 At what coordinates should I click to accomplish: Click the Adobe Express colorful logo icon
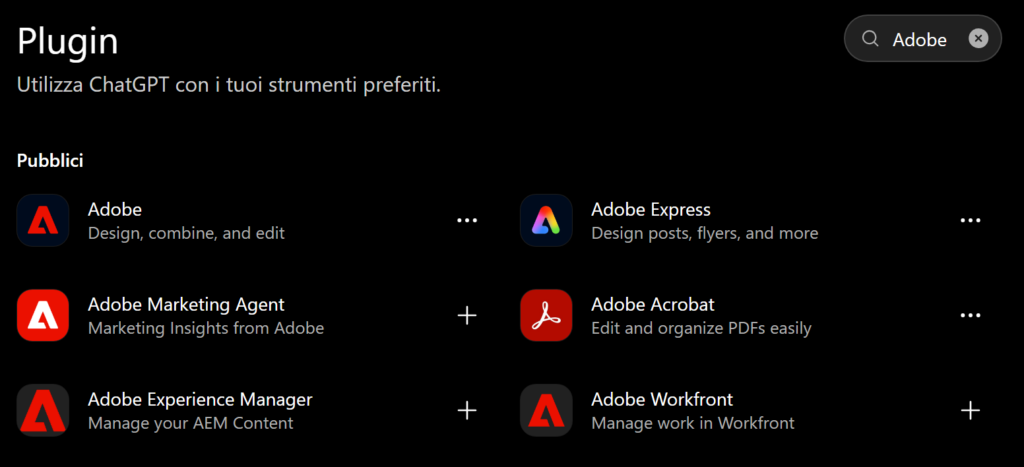[546, 220]
